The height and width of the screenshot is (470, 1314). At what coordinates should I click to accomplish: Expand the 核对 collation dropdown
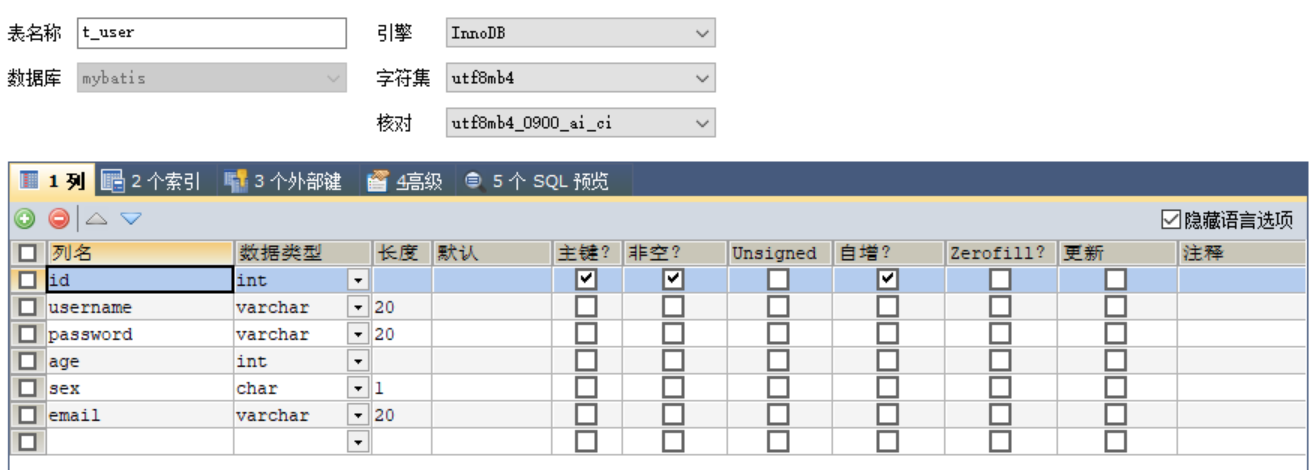point(702,124)
